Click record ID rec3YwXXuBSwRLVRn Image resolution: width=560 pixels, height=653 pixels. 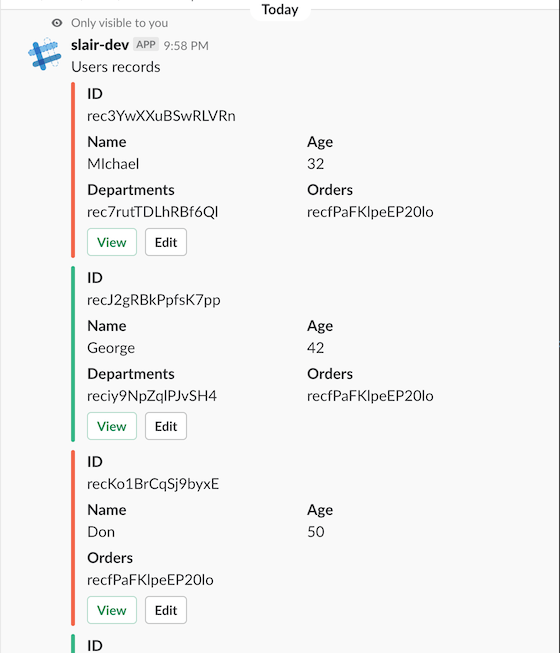pos(161,116)
